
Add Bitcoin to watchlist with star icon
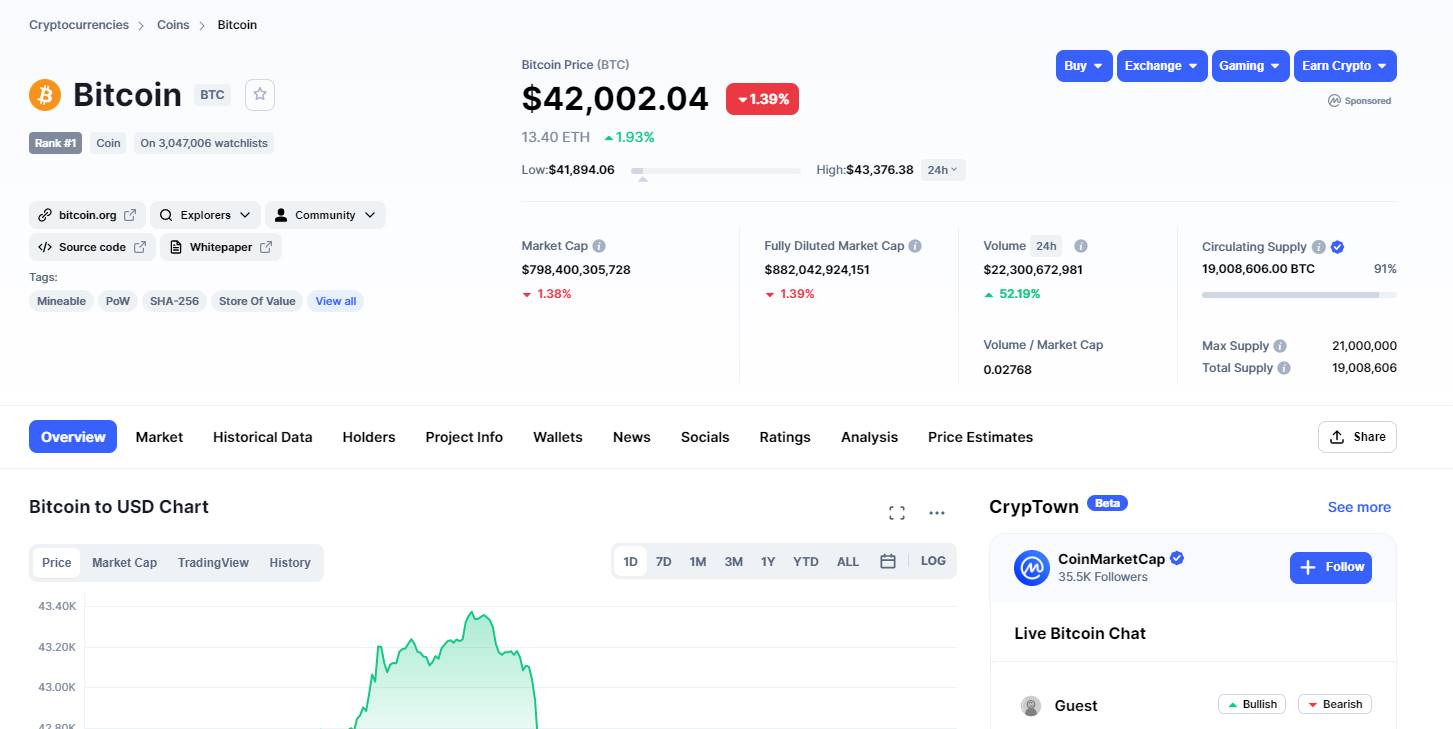[260, 95]
